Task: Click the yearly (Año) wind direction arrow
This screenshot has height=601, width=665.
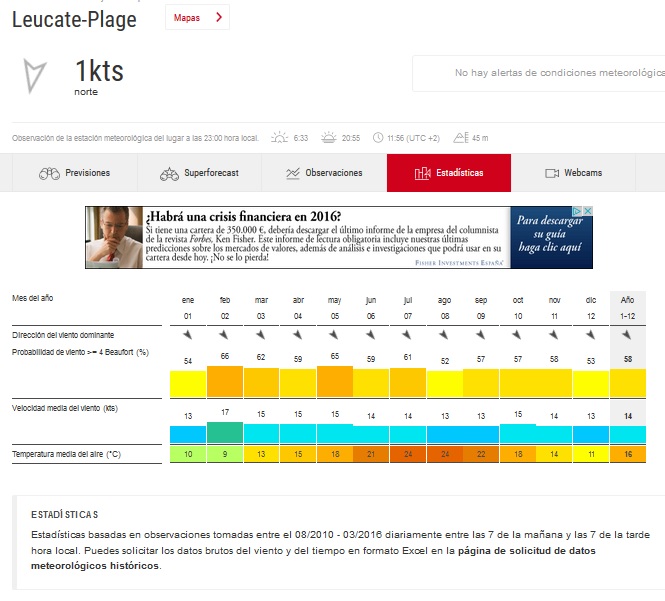Action: [x=627, y=335]
